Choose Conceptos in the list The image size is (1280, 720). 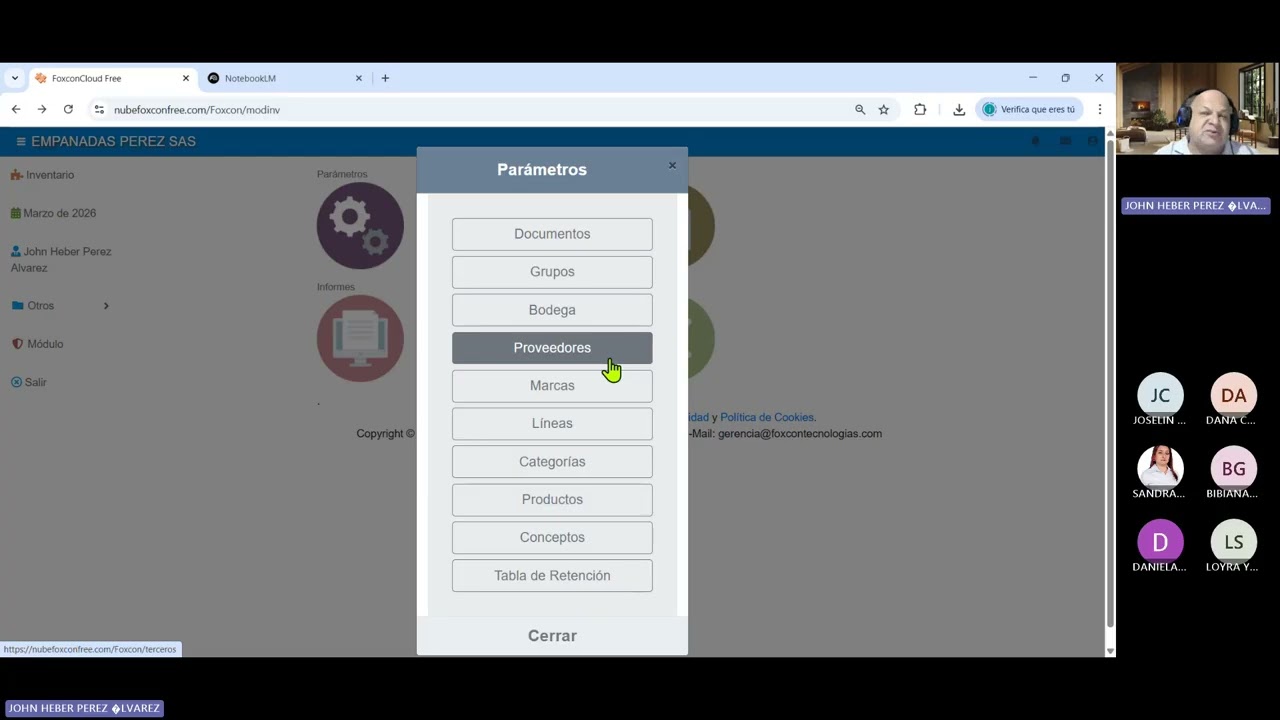tap(552, 538)
